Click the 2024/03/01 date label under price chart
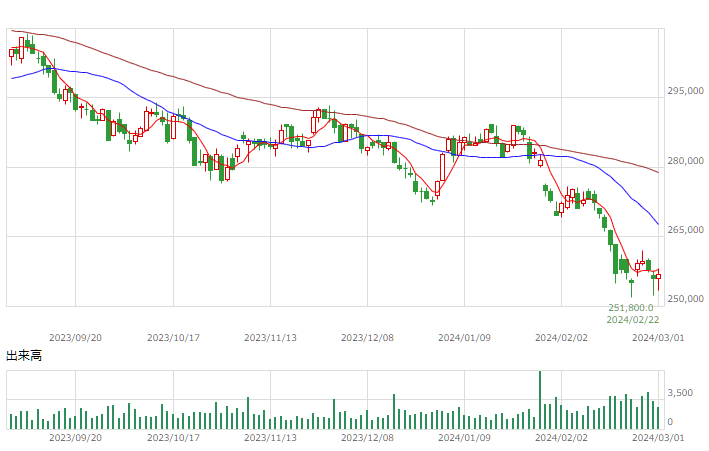Screen dimensions: 709x451 [x=658, y=337]
